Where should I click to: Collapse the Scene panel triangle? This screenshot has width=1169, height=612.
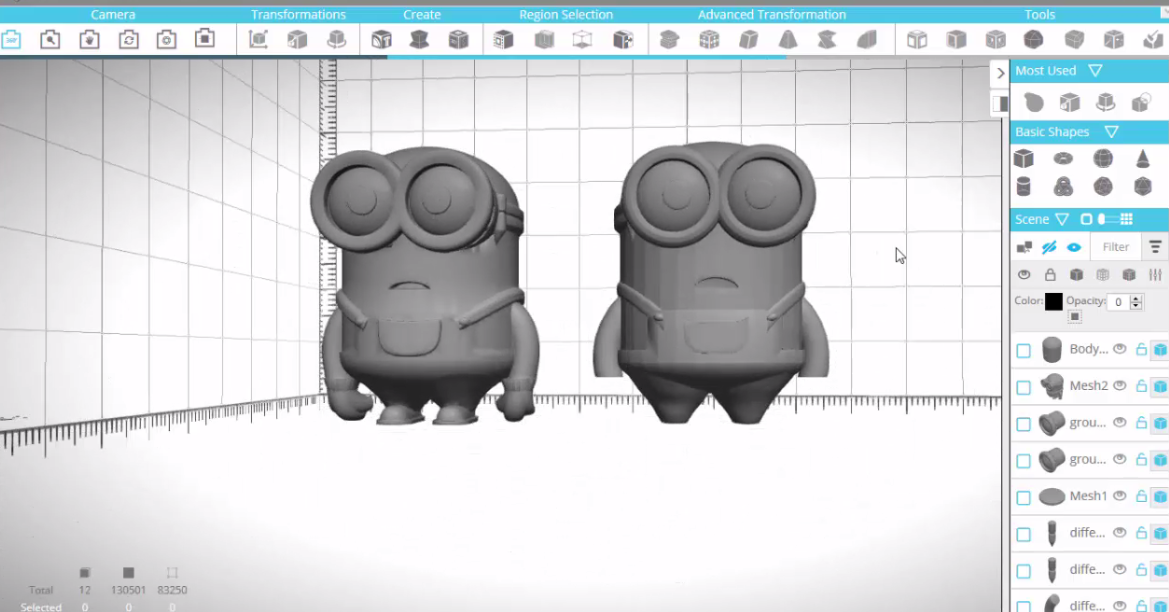[1062, 219]
